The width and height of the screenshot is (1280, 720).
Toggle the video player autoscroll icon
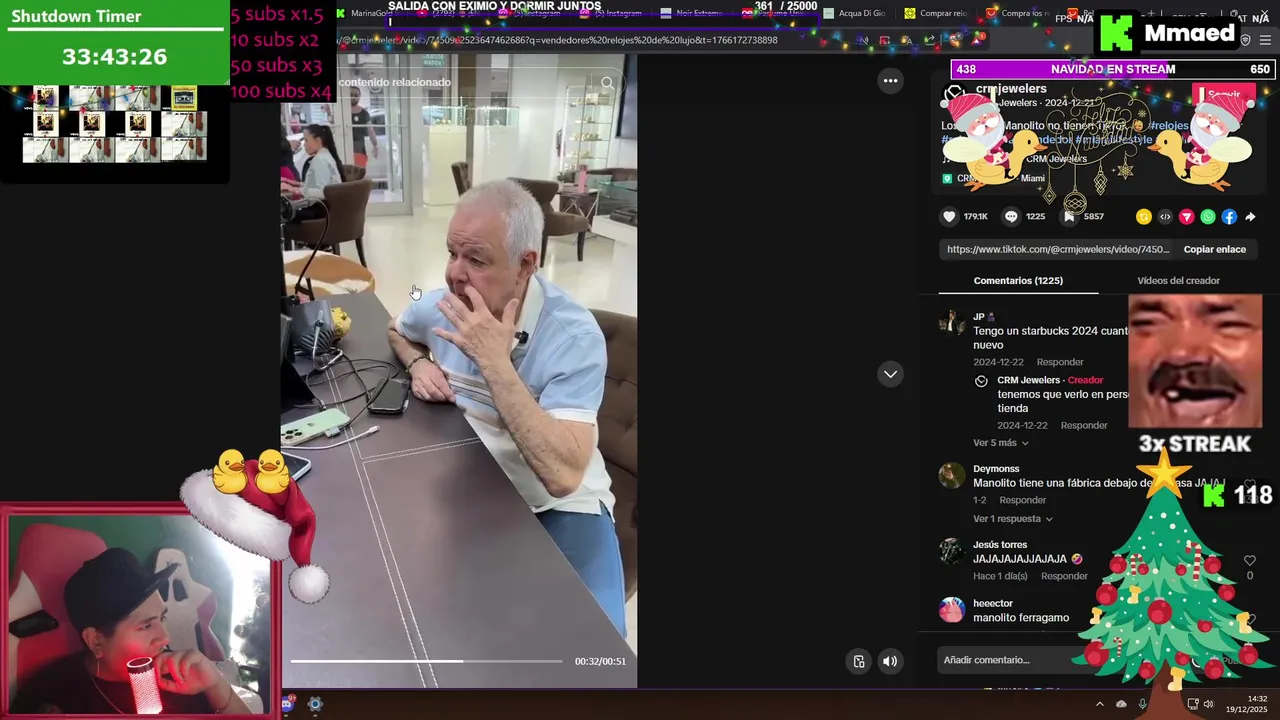859,661
